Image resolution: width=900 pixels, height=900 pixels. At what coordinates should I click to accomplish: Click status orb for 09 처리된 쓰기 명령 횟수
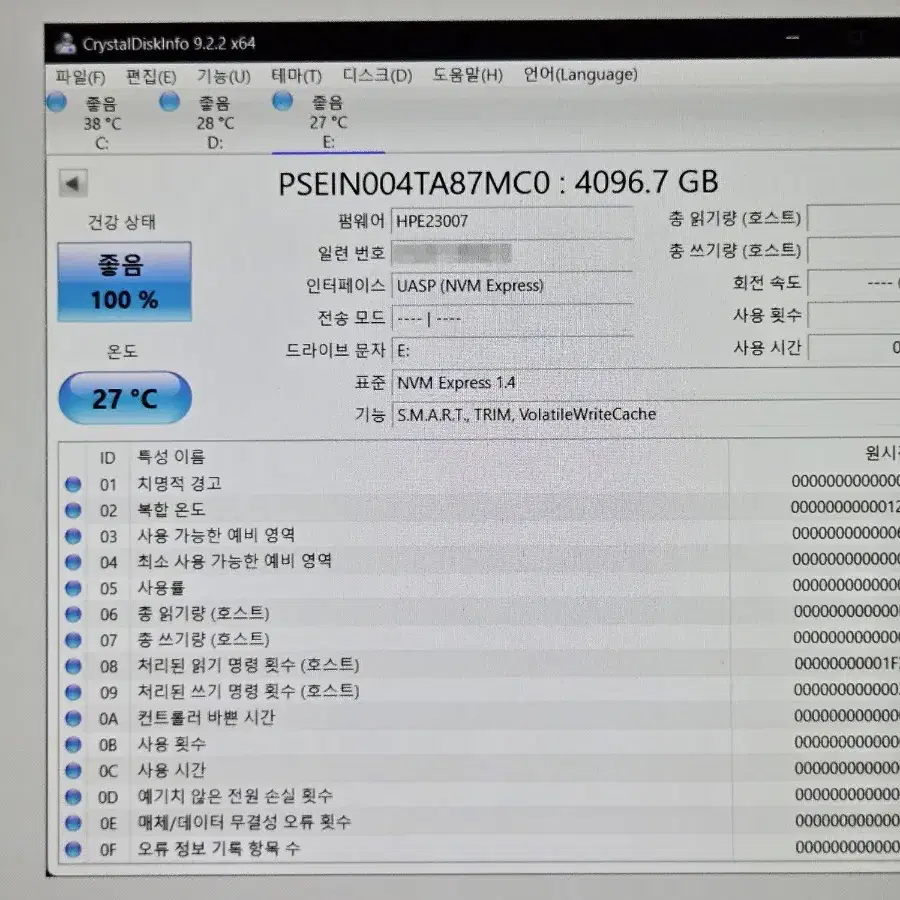73,692
